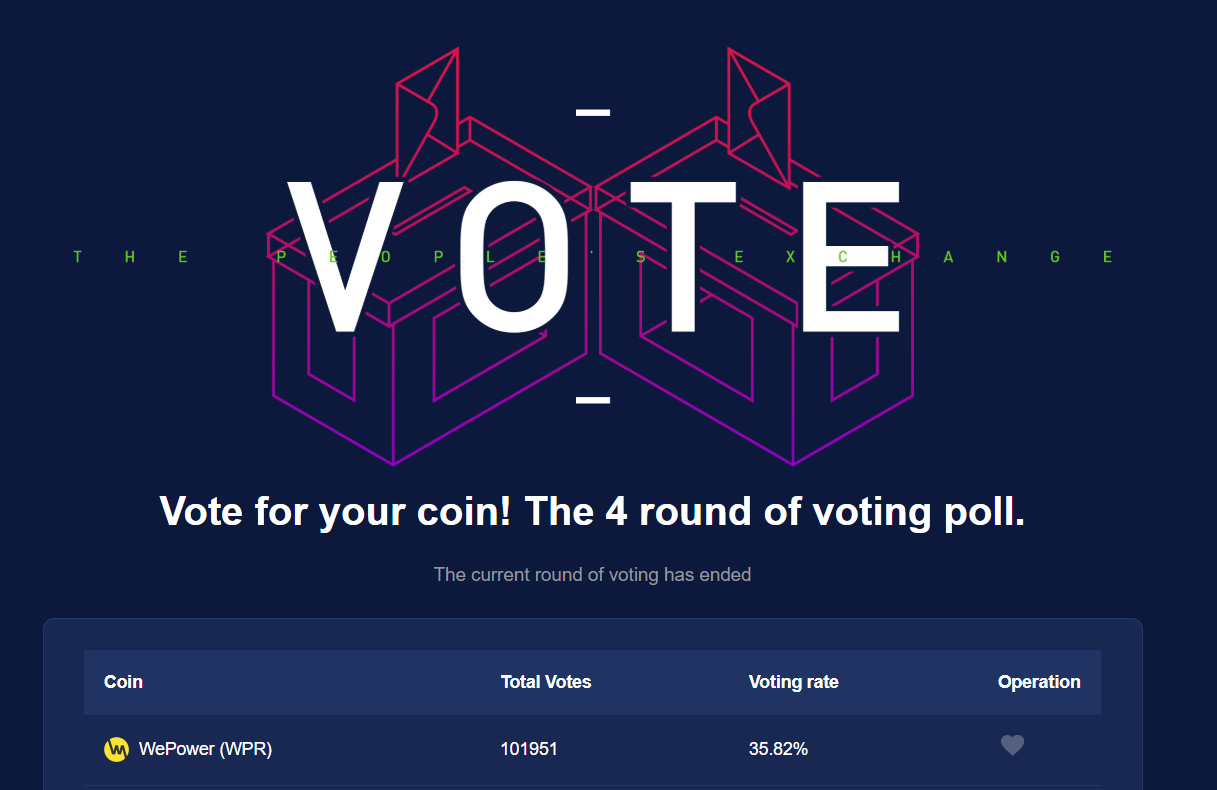Click the heart vote icon for WePower

coord(1012,746)
